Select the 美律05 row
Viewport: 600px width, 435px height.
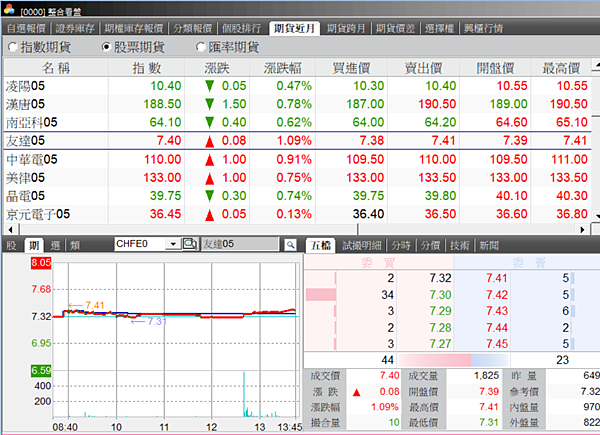[297, 178]
